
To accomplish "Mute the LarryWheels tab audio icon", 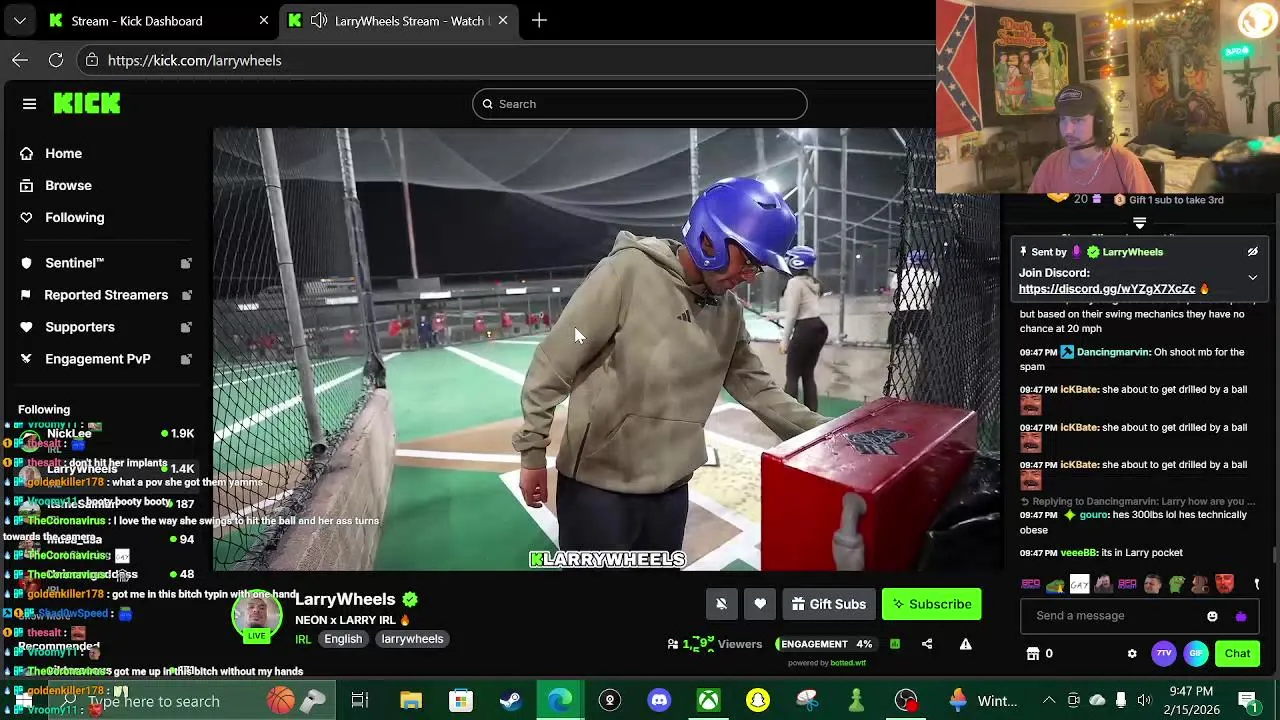I will [318, 20].
